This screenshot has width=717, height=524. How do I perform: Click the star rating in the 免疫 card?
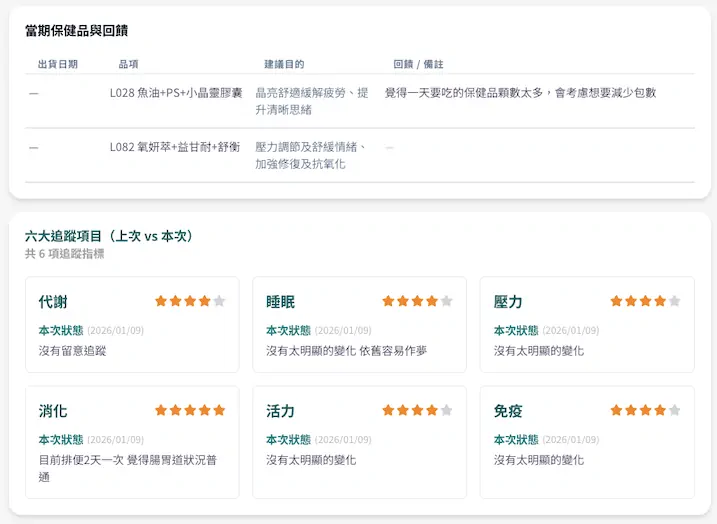pos(645,410)
